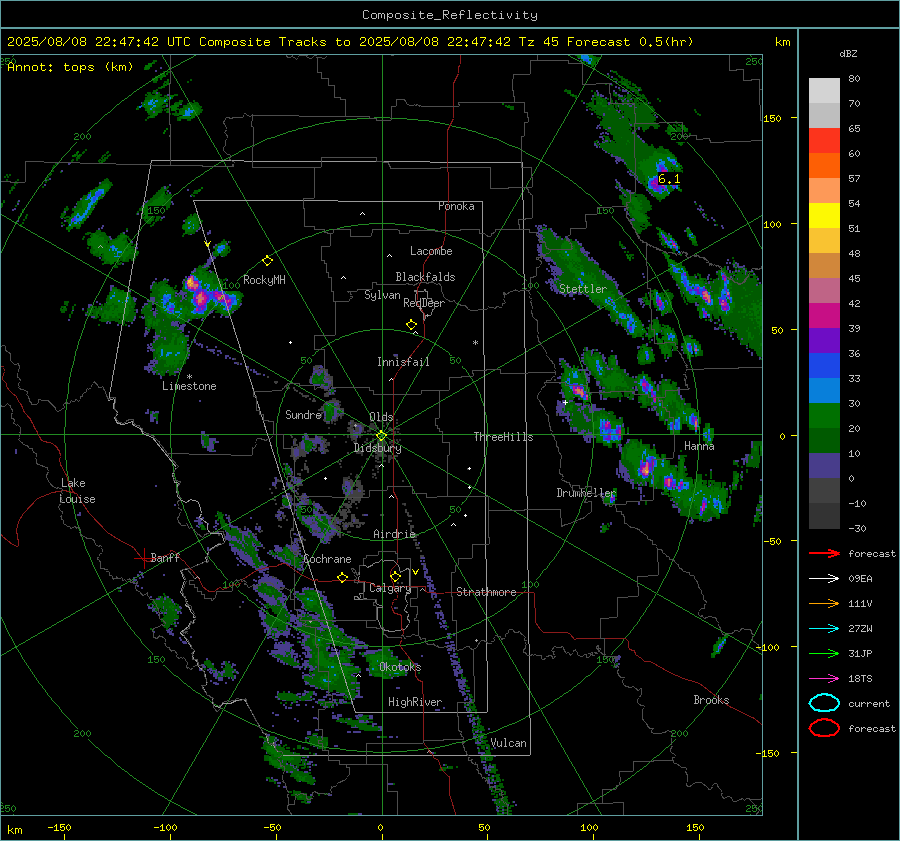
Task: Click the HighRiver town label
Action: pyautogui.click(x=415, y=702)
